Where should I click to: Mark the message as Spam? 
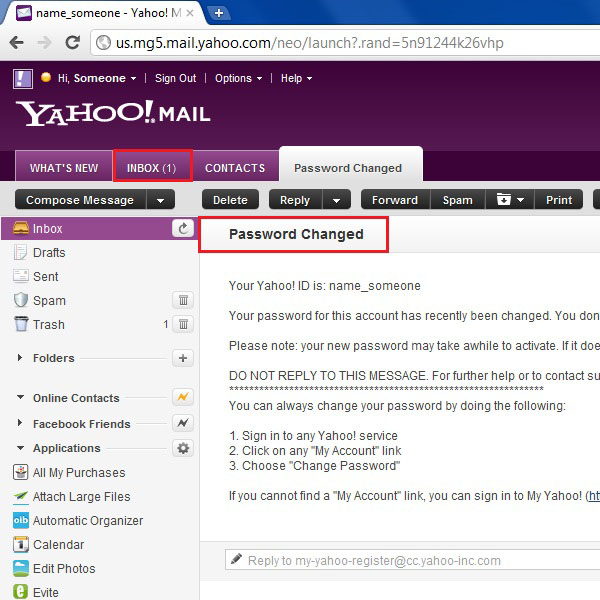[458, 200]
